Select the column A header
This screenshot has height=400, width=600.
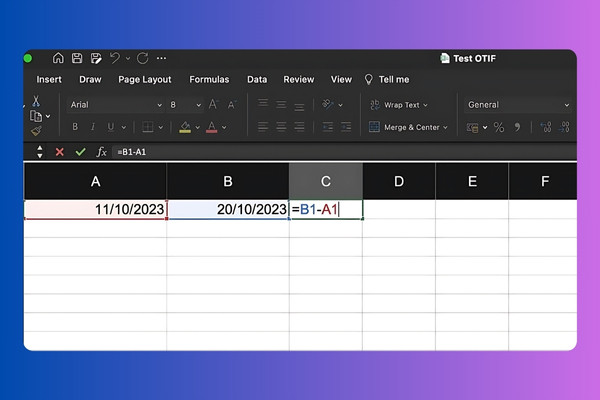95,181
